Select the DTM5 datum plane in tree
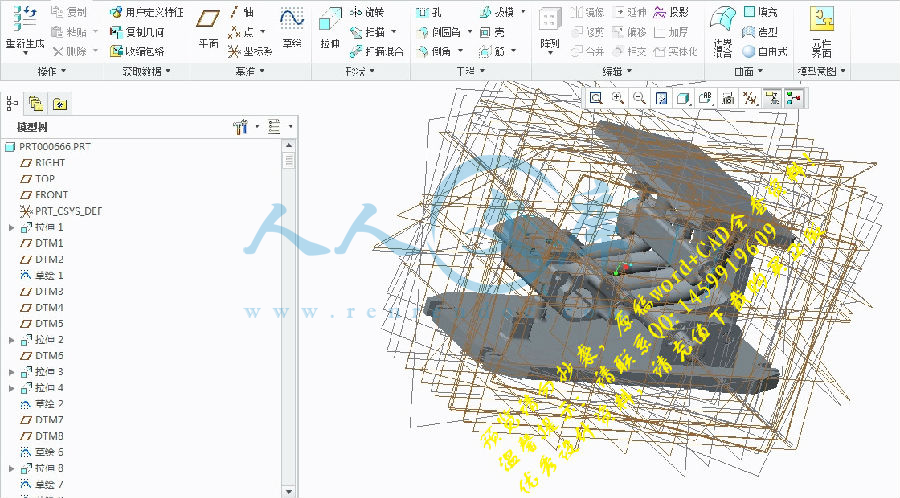The width and height of the screenshot is (900, 498). click(x=42, y=324)
